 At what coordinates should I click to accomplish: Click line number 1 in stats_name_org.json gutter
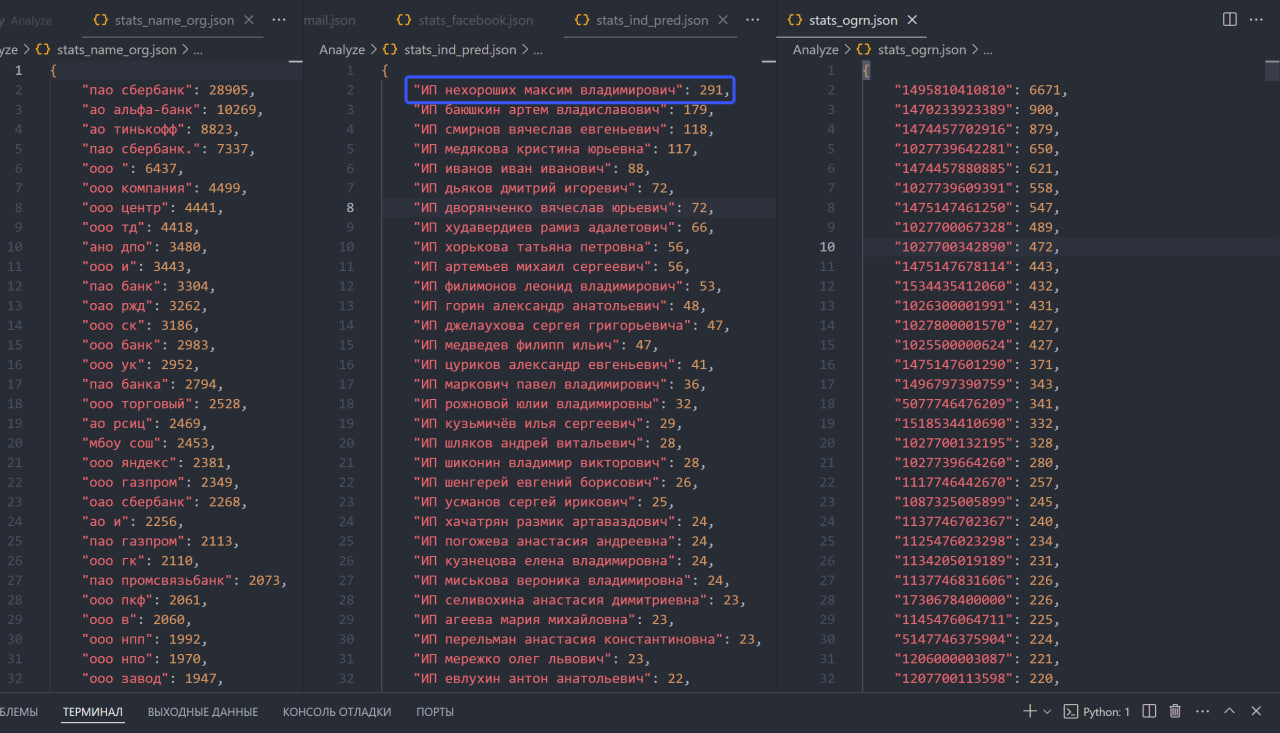(x=18, y=71)
